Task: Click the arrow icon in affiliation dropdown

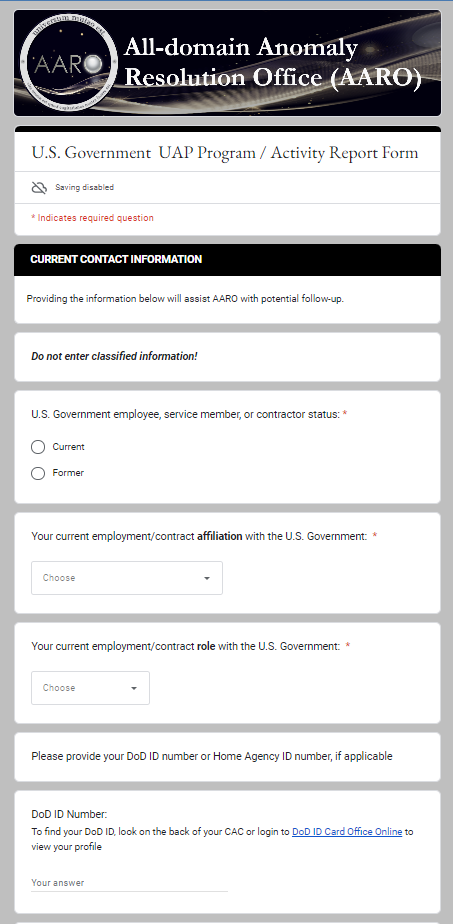Action: (x=207, y=578)
